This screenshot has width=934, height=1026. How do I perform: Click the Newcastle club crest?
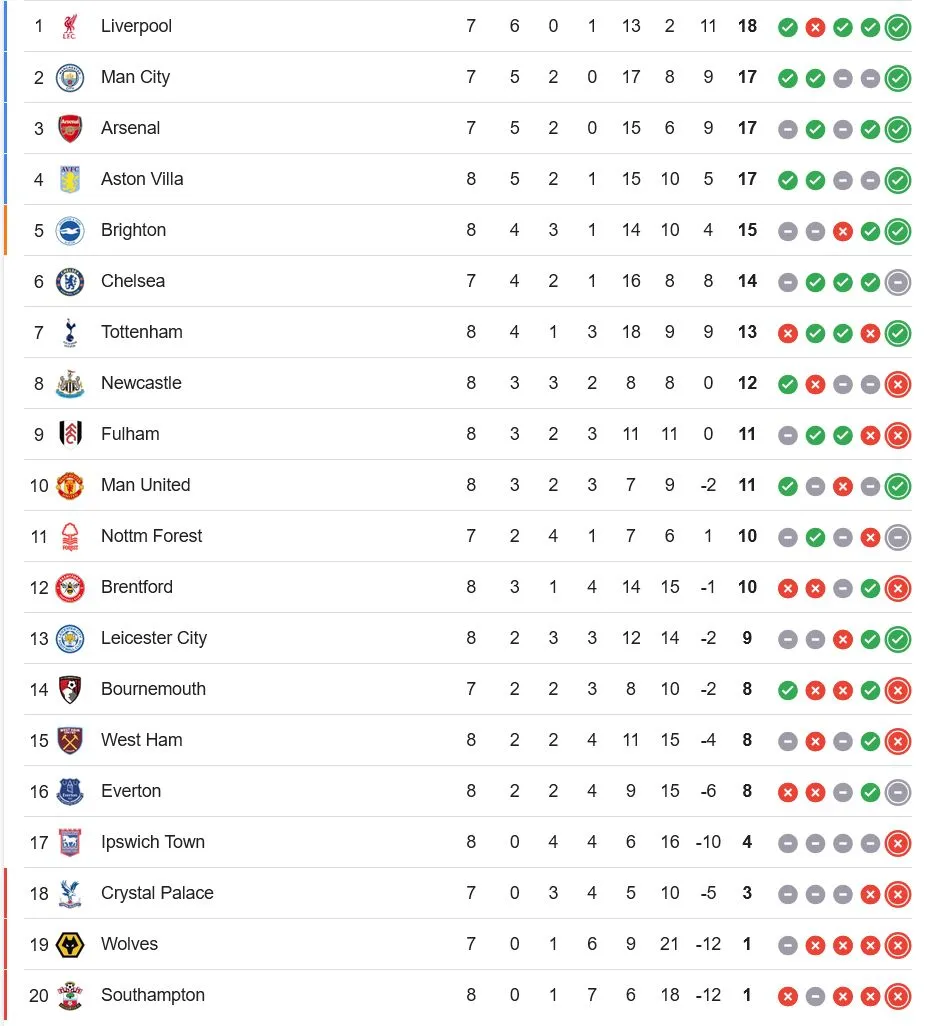click(x=68, y=383)
